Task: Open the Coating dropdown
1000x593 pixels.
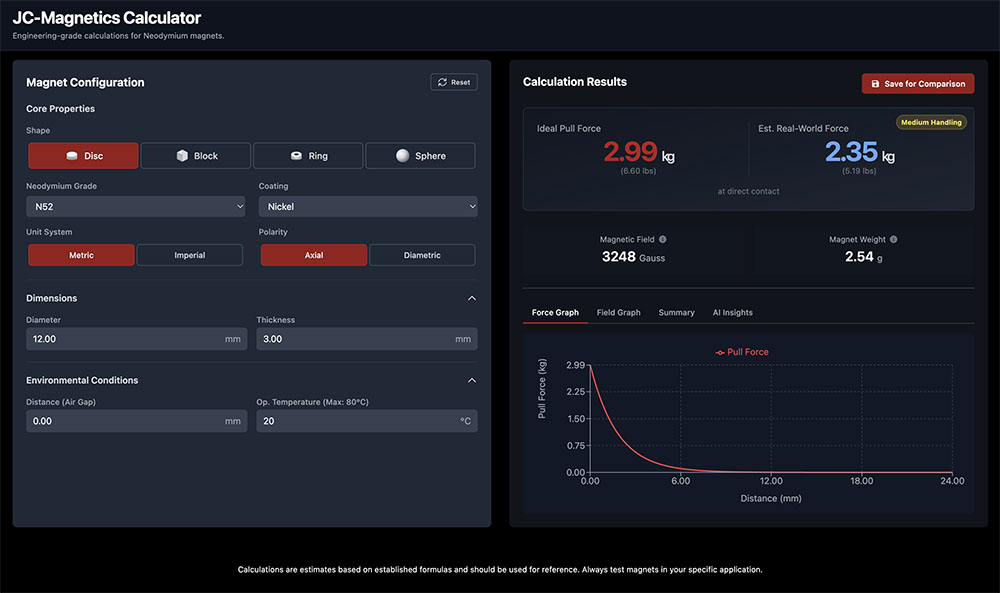Action: pyautogui.click(x=367, y=207)
